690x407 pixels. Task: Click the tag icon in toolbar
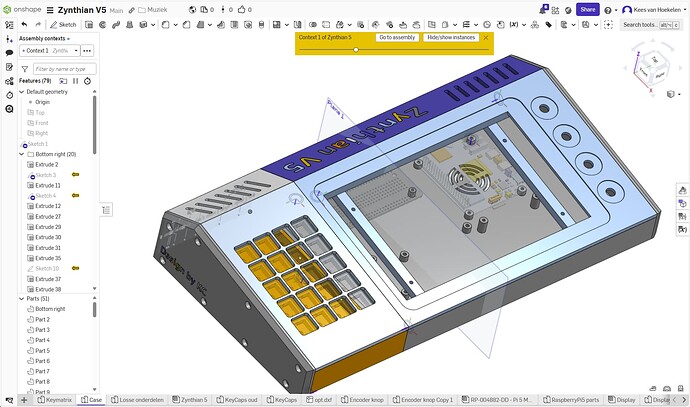(x=549, y=25)
